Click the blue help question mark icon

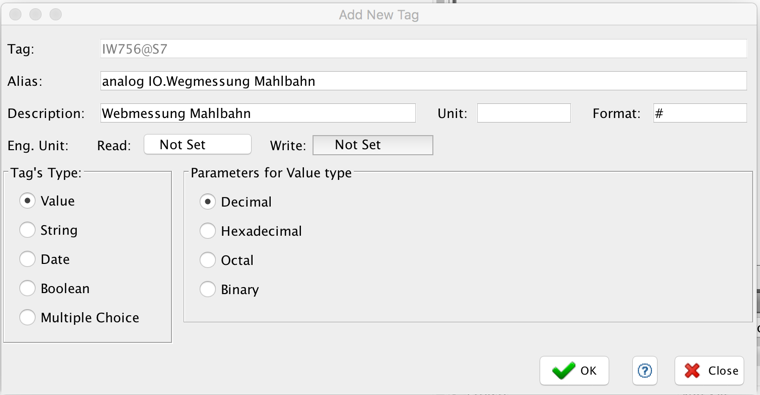coord(645,371)
